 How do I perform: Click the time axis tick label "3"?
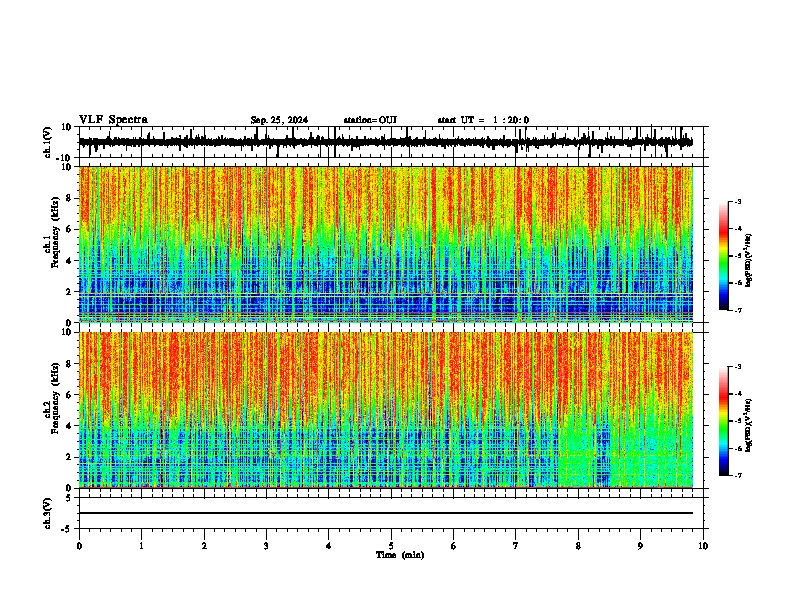[266, 546]
